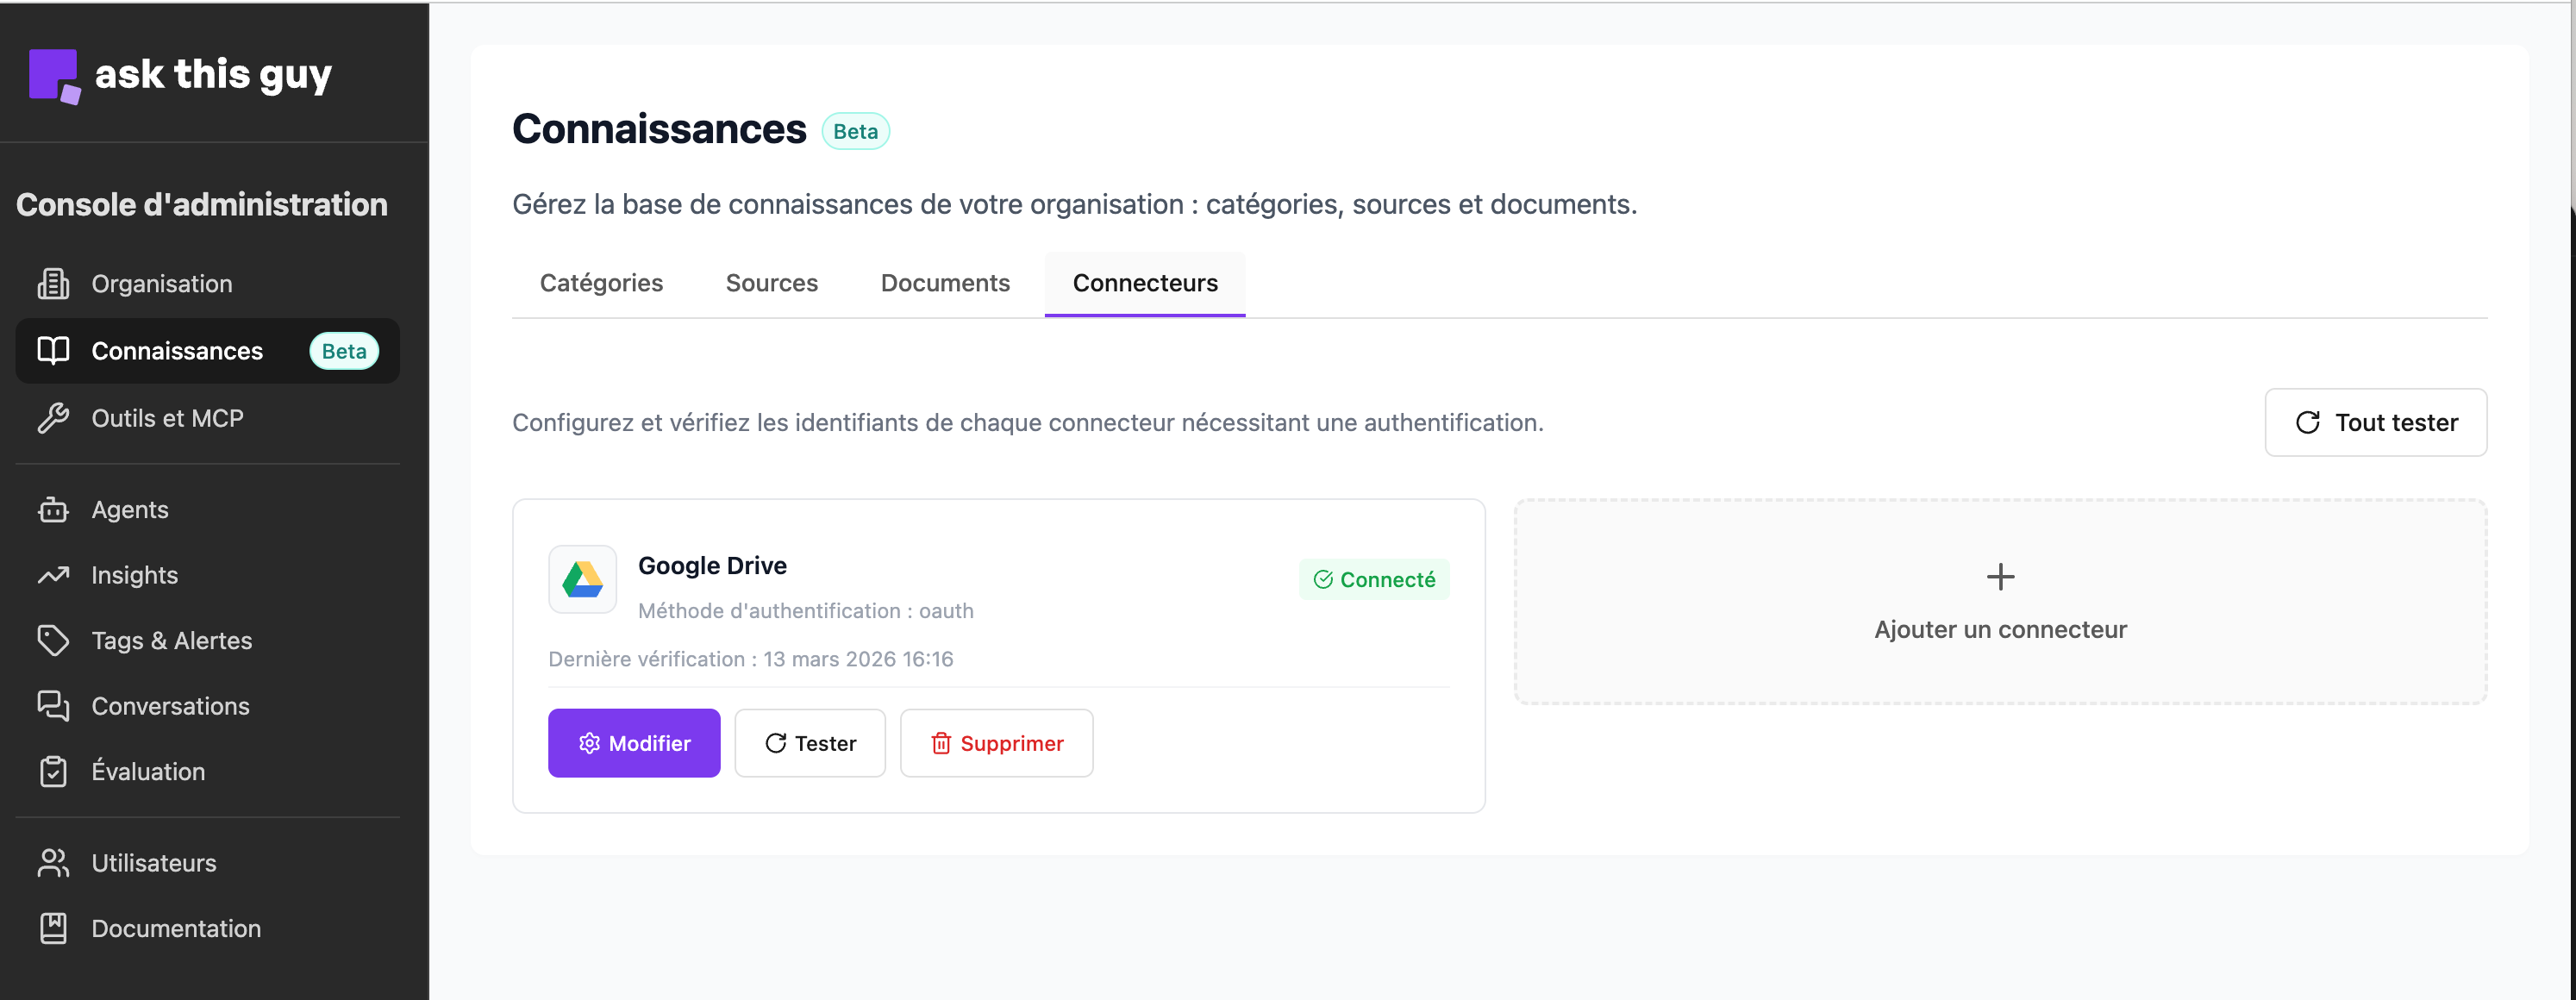
Task: Switch to the Sources tab
Action: coord(771,283)
